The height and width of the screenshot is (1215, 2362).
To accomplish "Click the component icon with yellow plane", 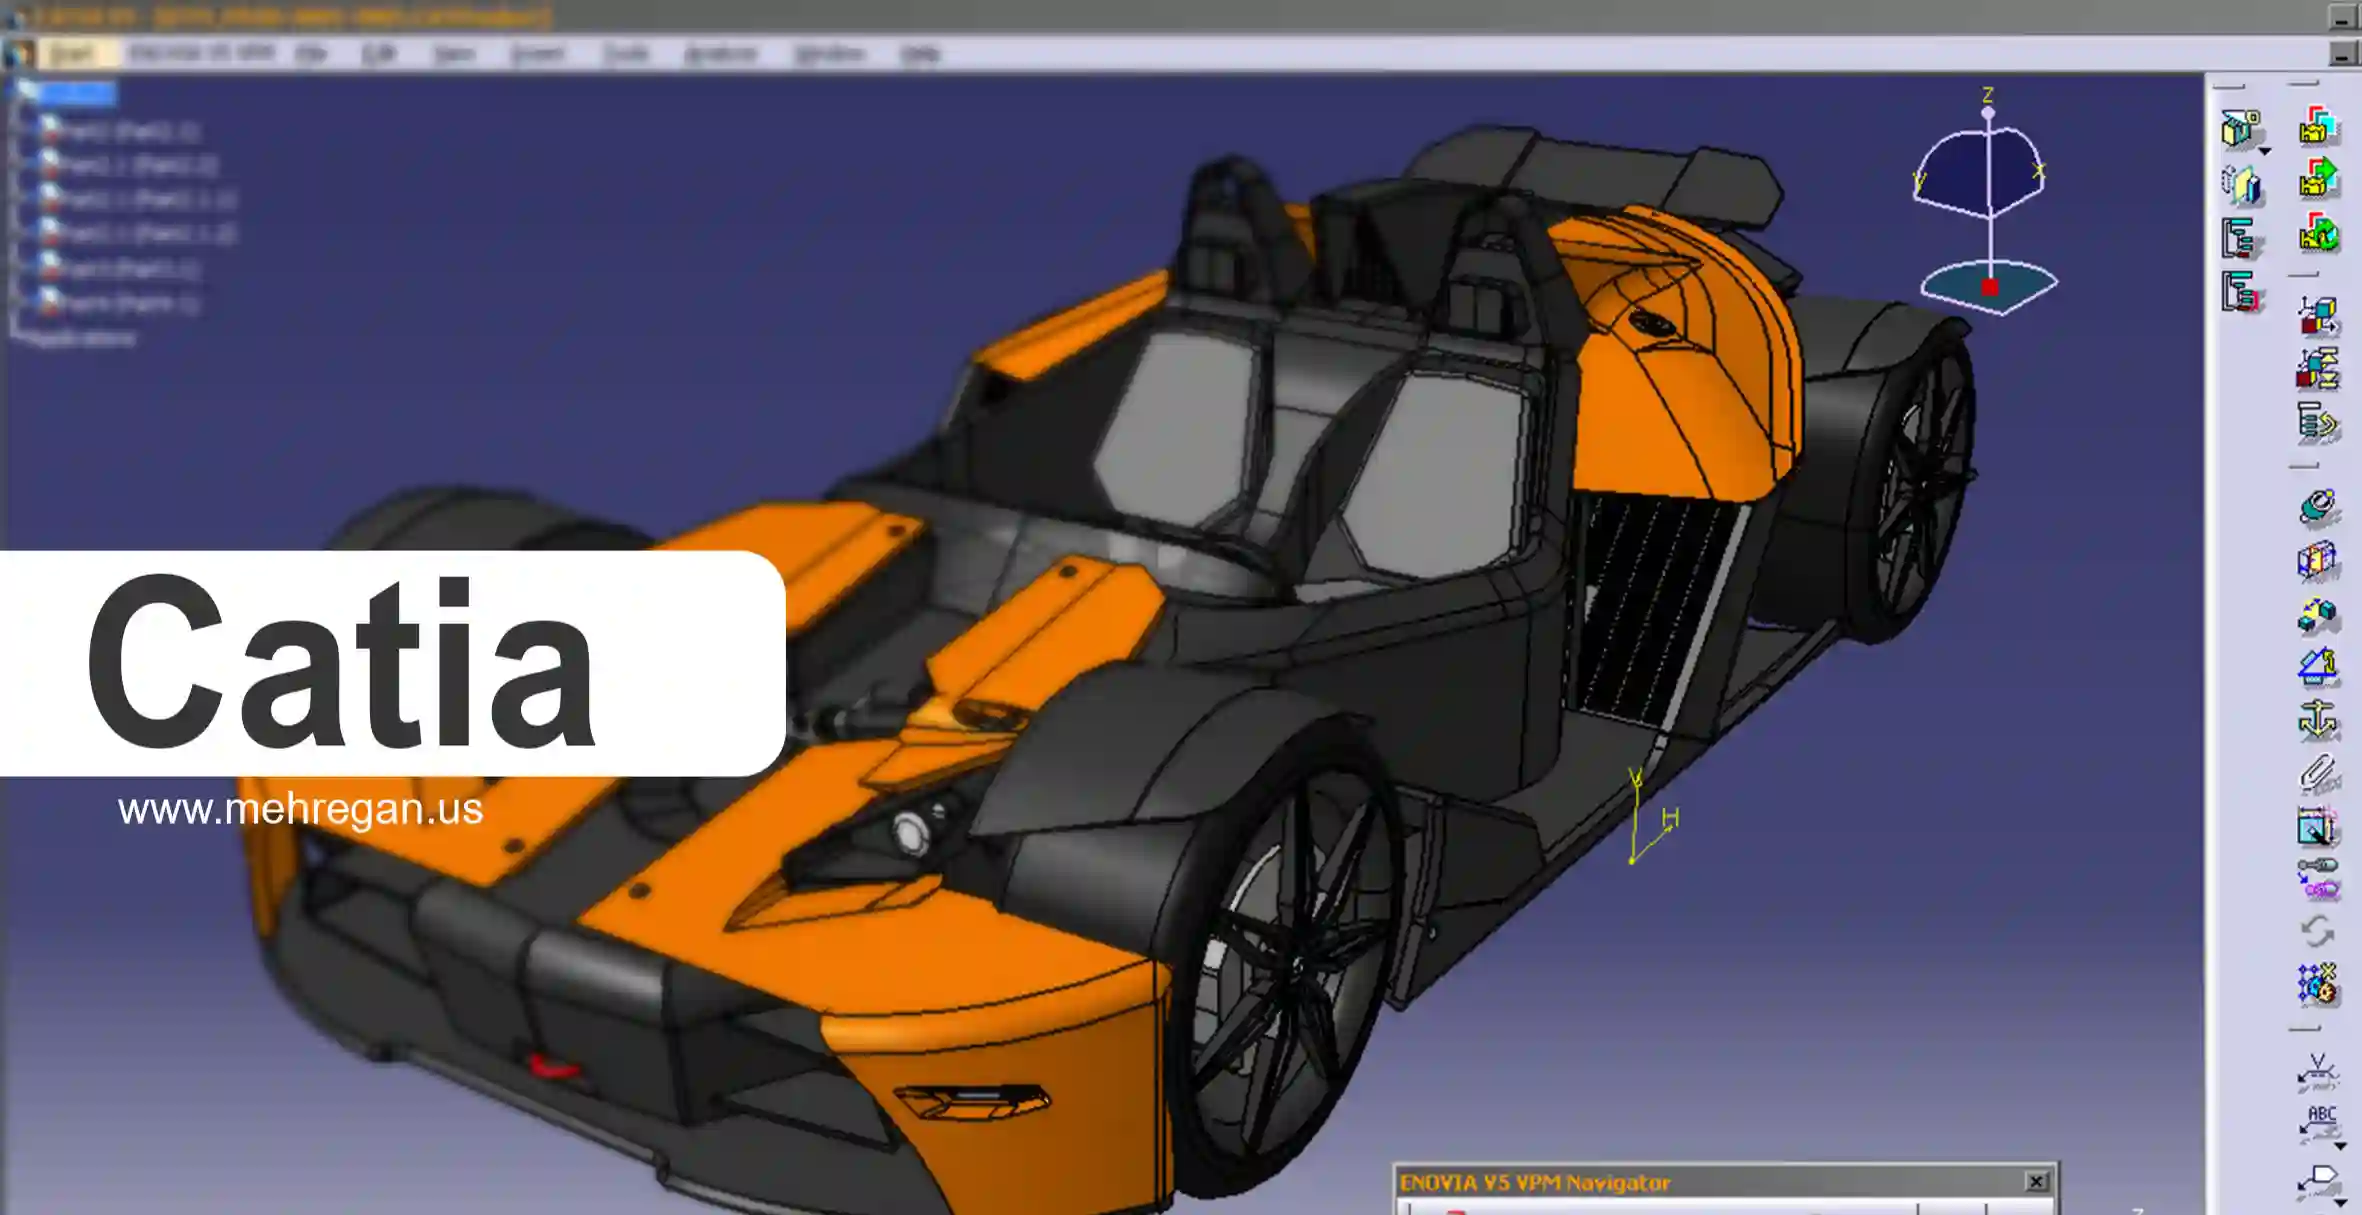I will click(2241, 184).
